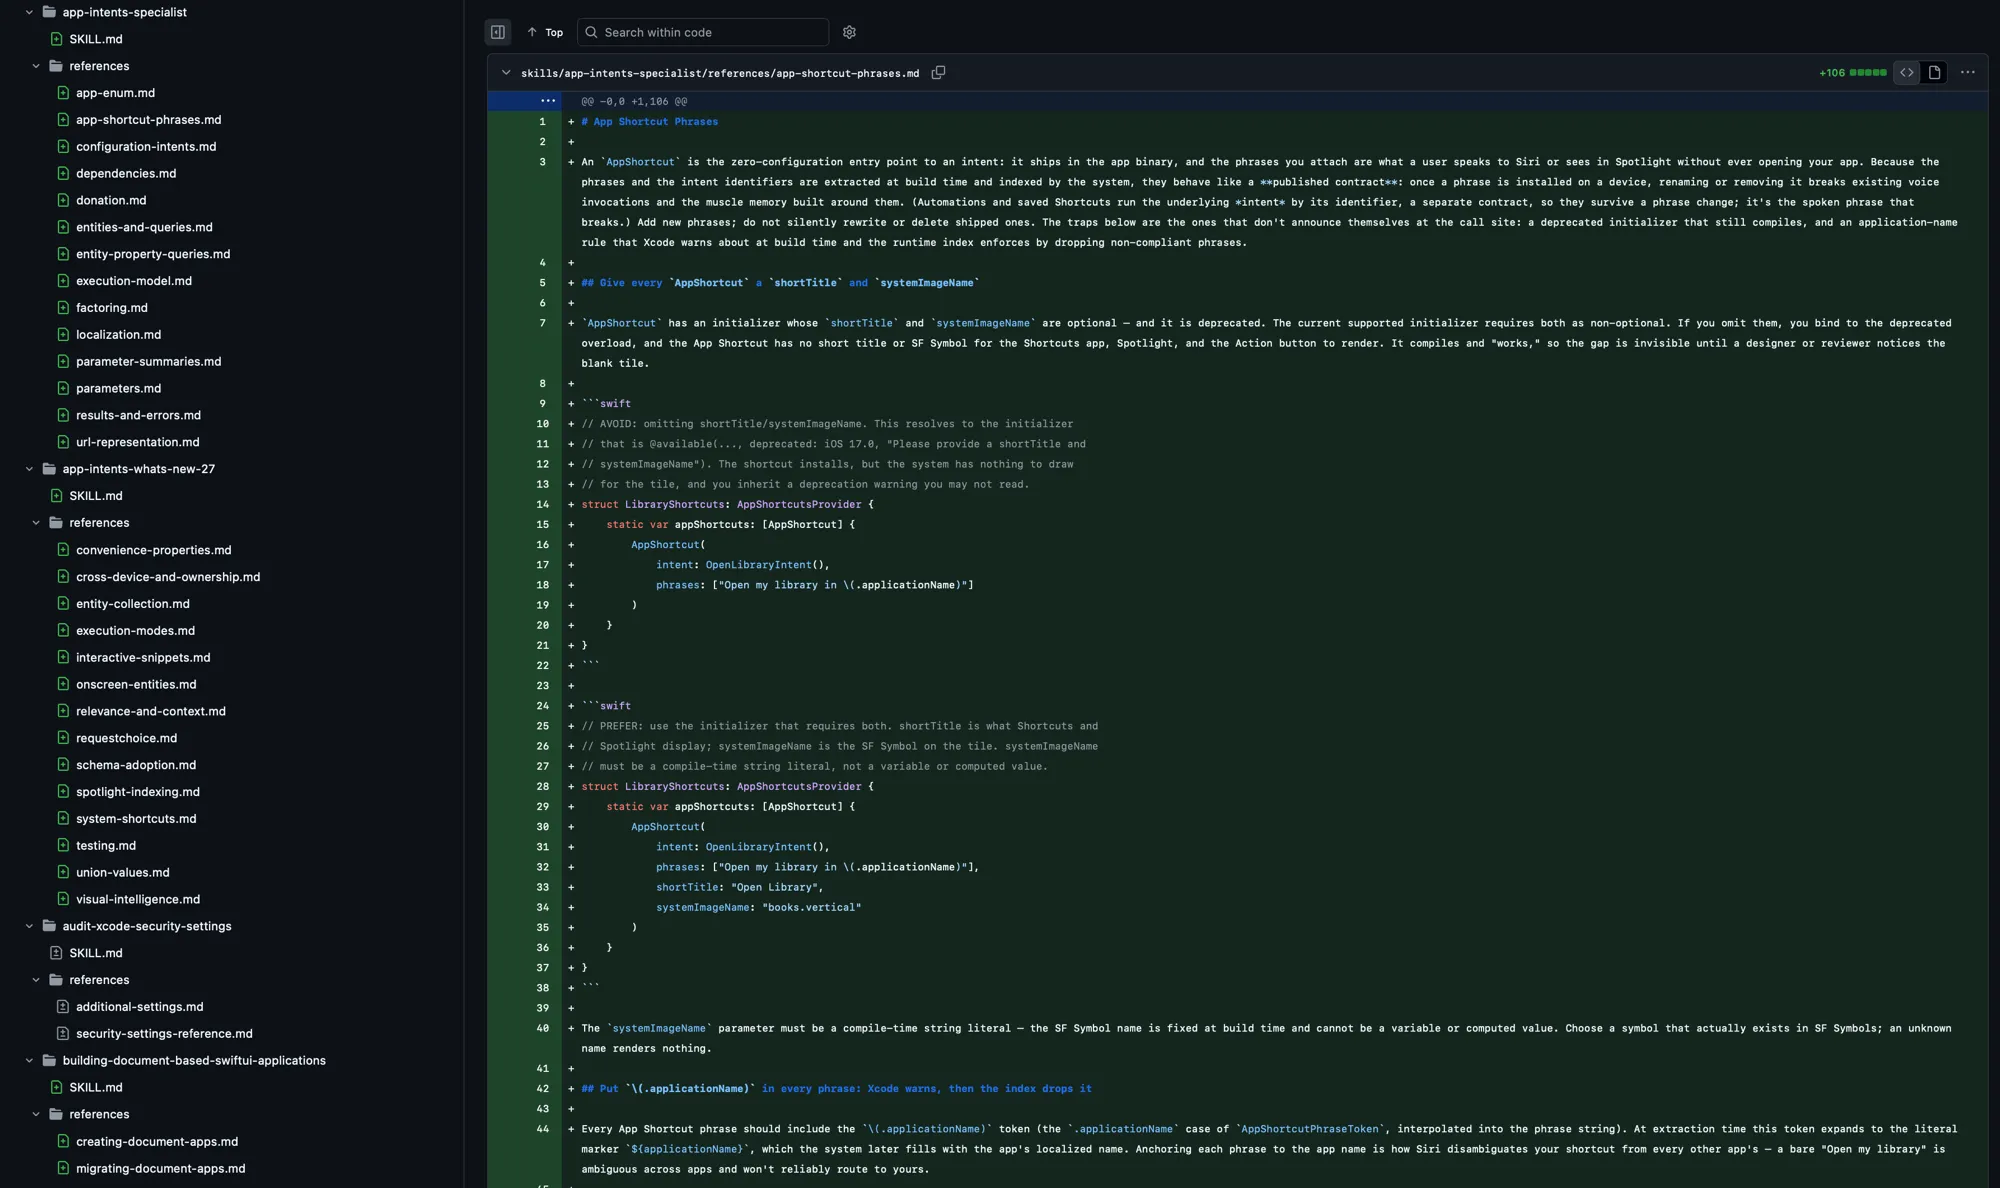Open localization.md file
2000x1188 pixels.
click(x=118, y=335)
